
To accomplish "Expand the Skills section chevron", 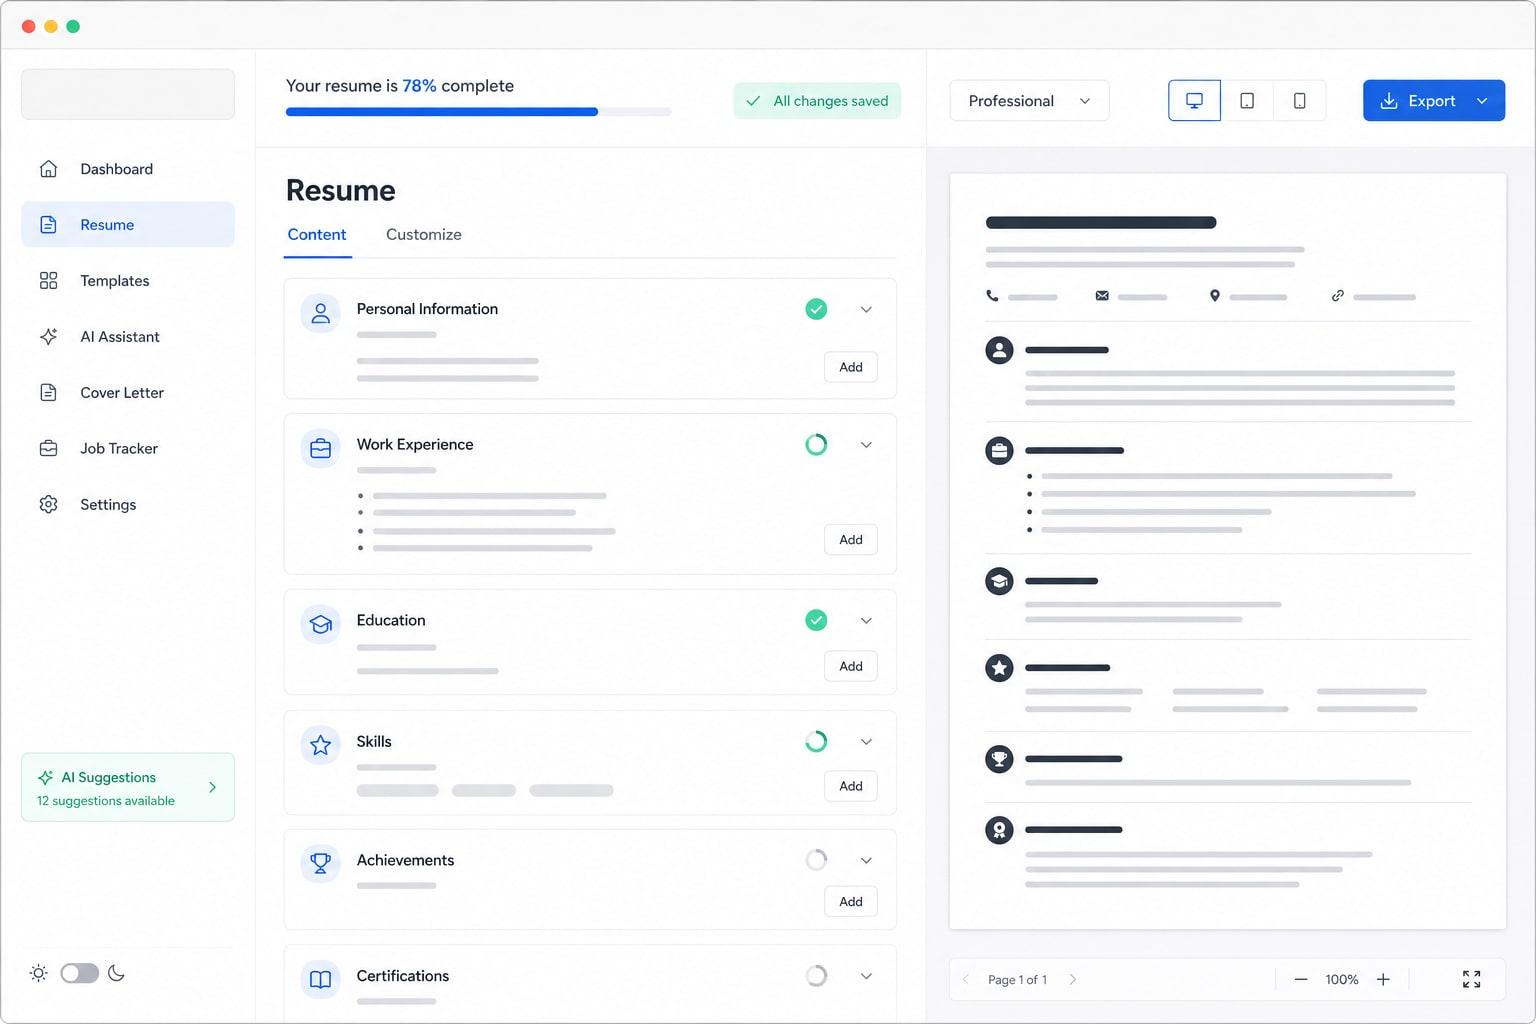I will point(866,742).
